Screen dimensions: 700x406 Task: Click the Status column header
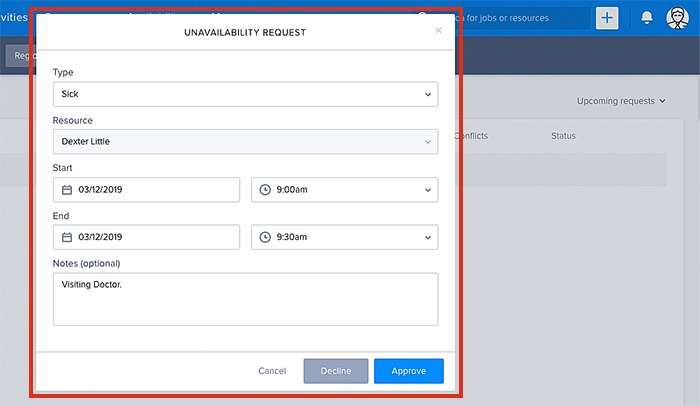click(x=563, y=136)
